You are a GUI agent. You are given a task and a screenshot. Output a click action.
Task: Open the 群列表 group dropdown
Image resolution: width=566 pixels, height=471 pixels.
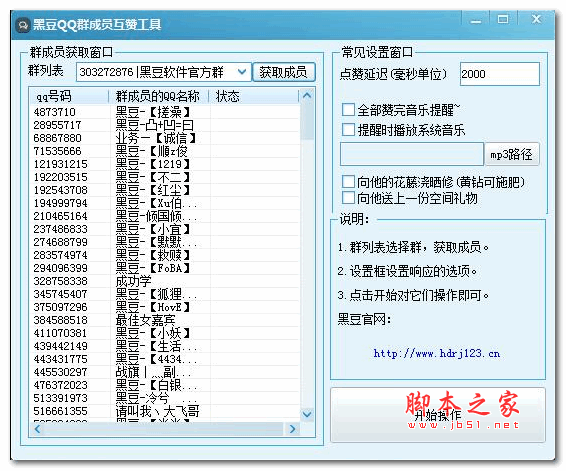pyautogui.click(x=243, y=72)
